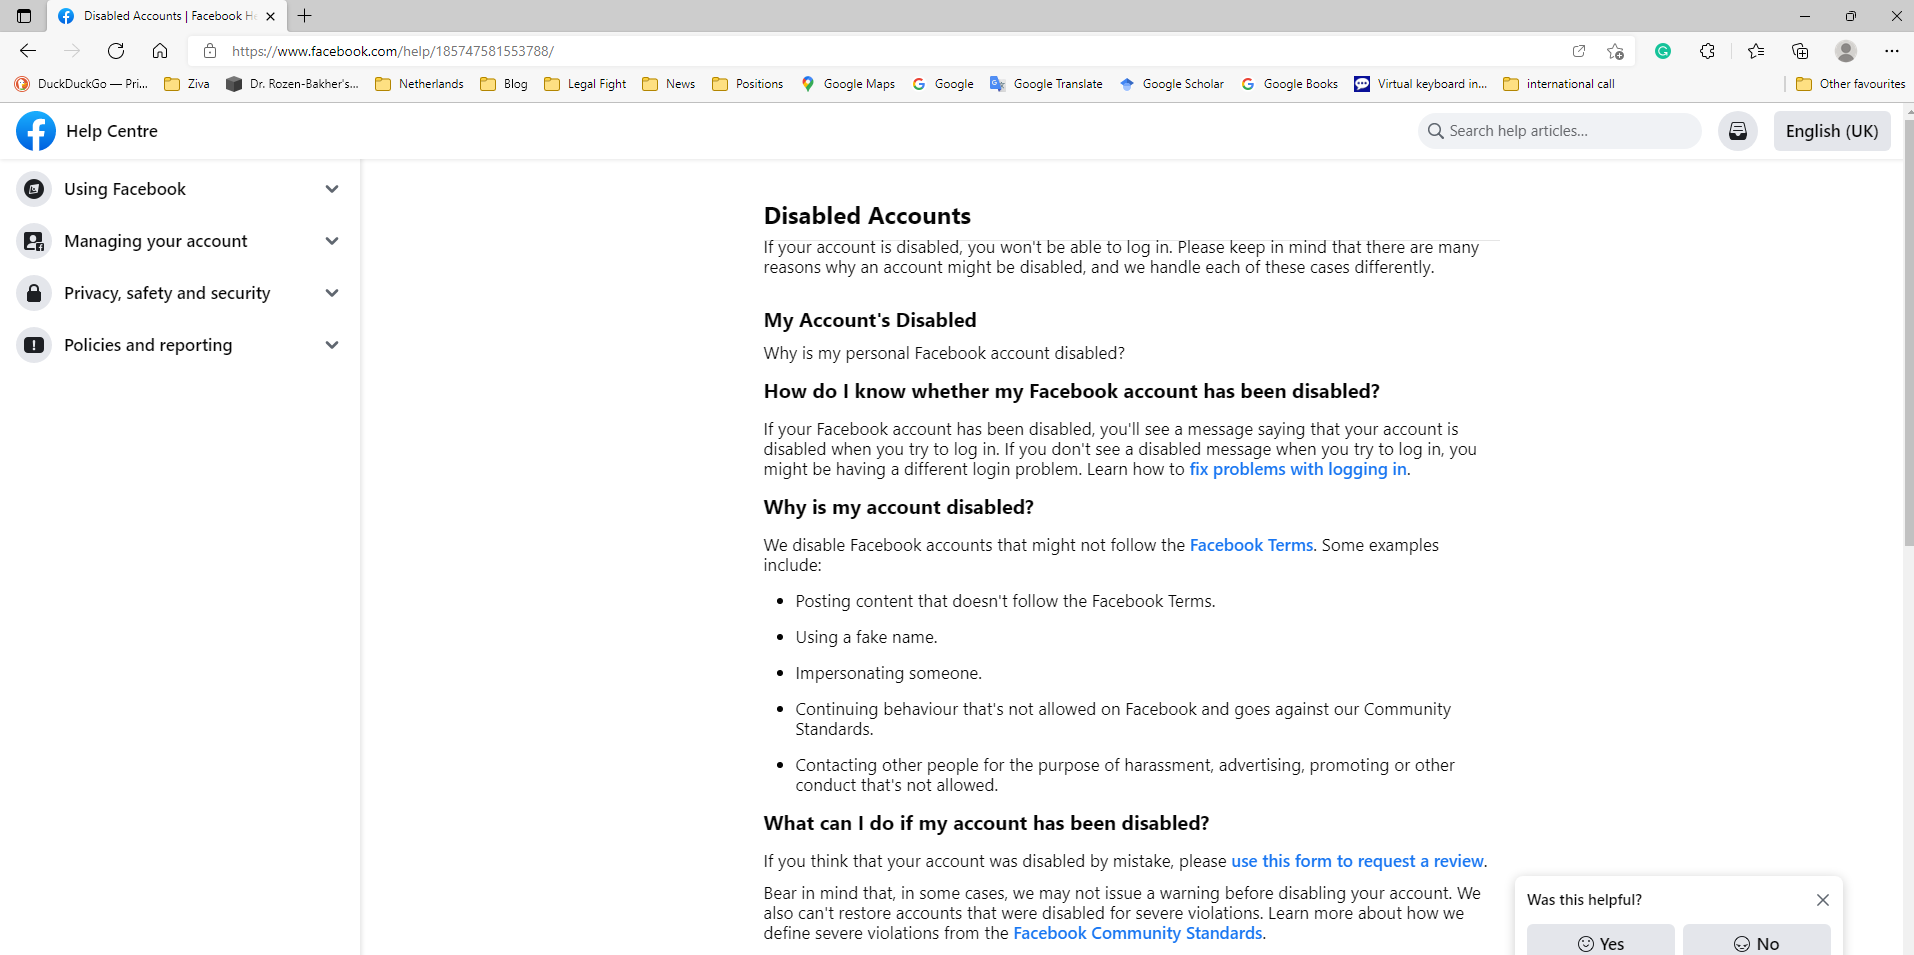The image size is (1914, 955).
Task: Open the English (UK) language selector
Action: point(1832,131)
